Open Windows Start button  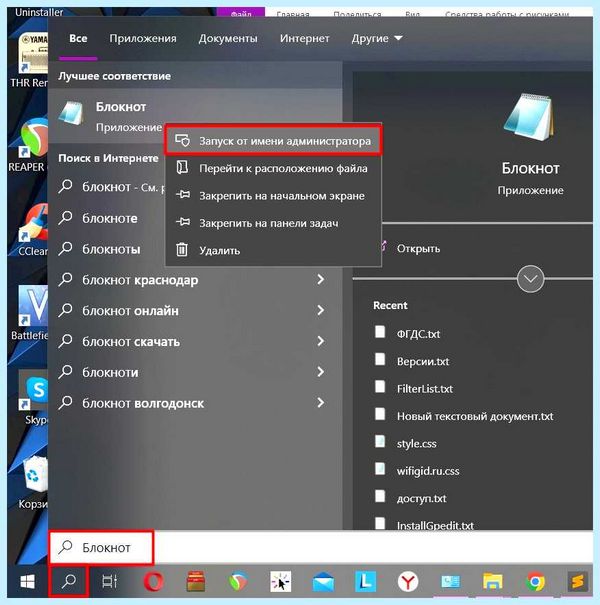coord(27,581)
